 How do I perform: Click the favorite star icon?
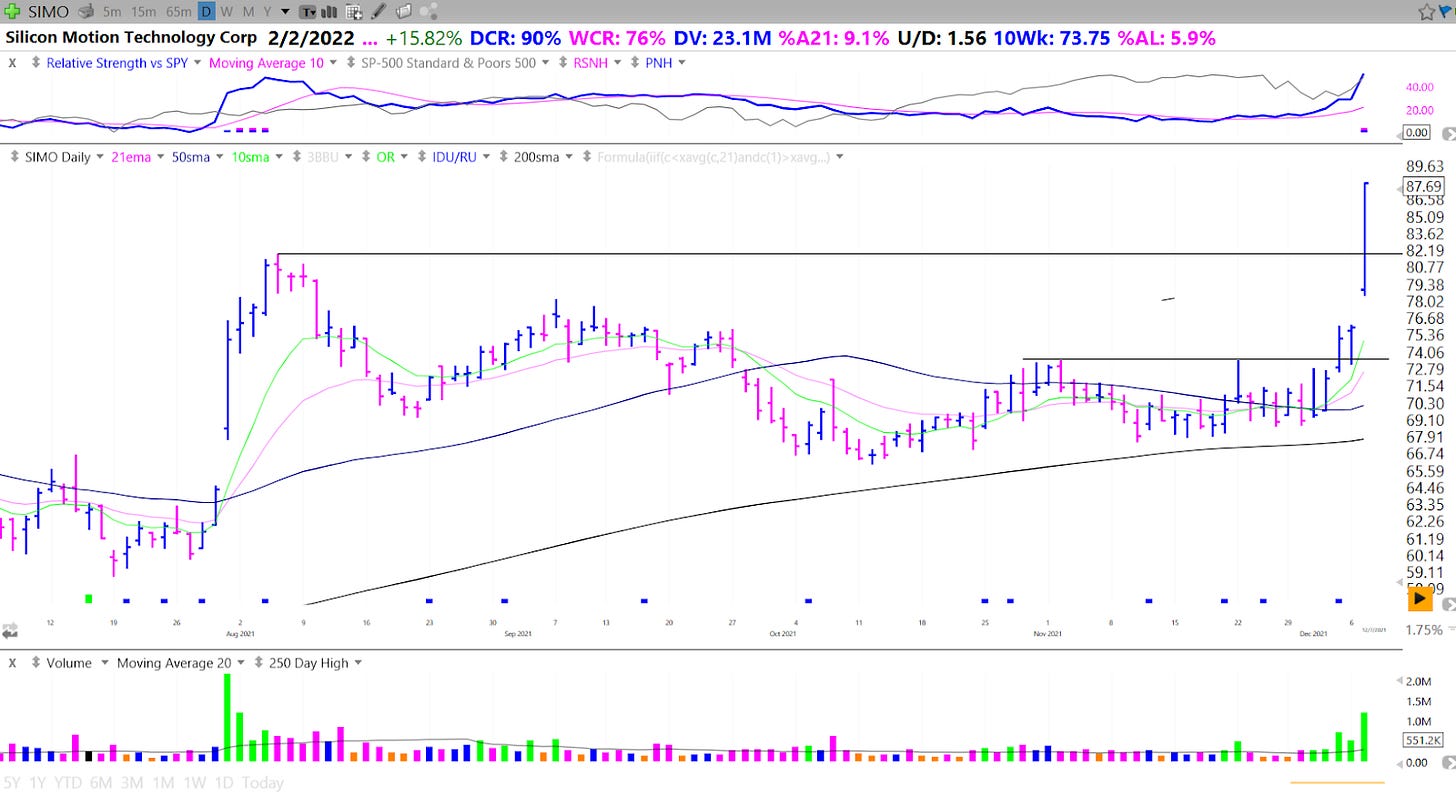click(x=1427, y=11)
